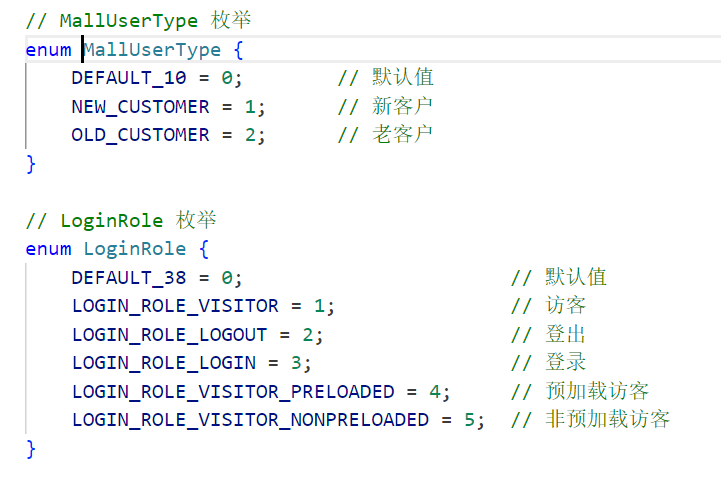Image resolution: width=721 pixels, height=478 pixels.
Task: Click the LOGIN_ROLE_VISITOR identifier
Action: click(175, 306)
